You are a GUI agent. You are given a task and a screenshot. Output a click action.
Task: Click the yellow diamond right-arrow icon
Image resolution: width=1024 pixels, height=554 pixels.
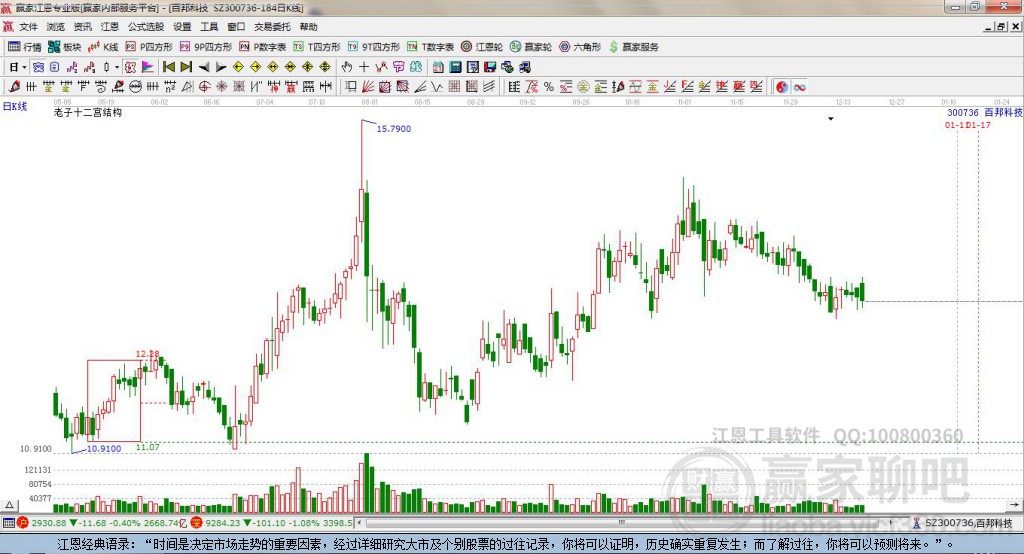click(x=255, y=67)
